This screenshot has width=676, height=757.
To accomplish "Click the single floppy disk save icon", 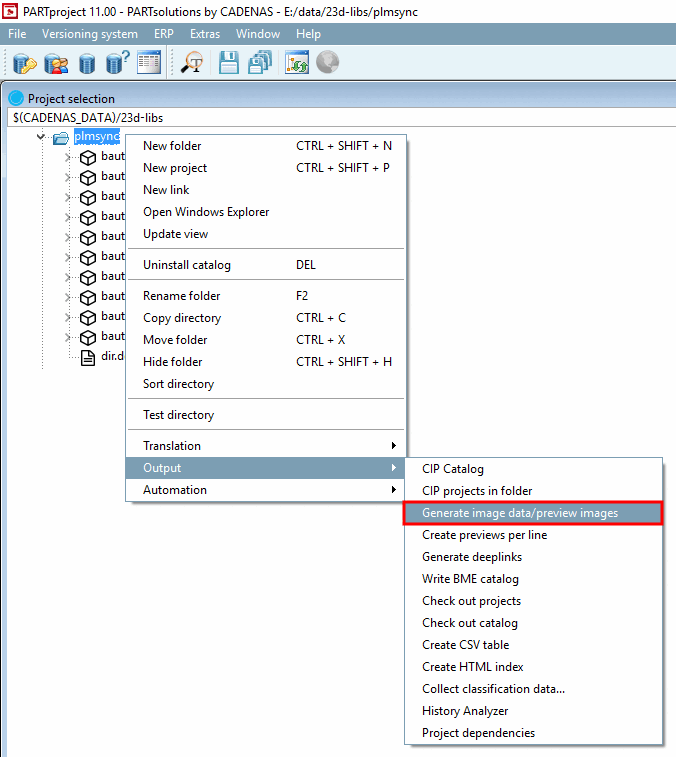I will click(228, 62).
